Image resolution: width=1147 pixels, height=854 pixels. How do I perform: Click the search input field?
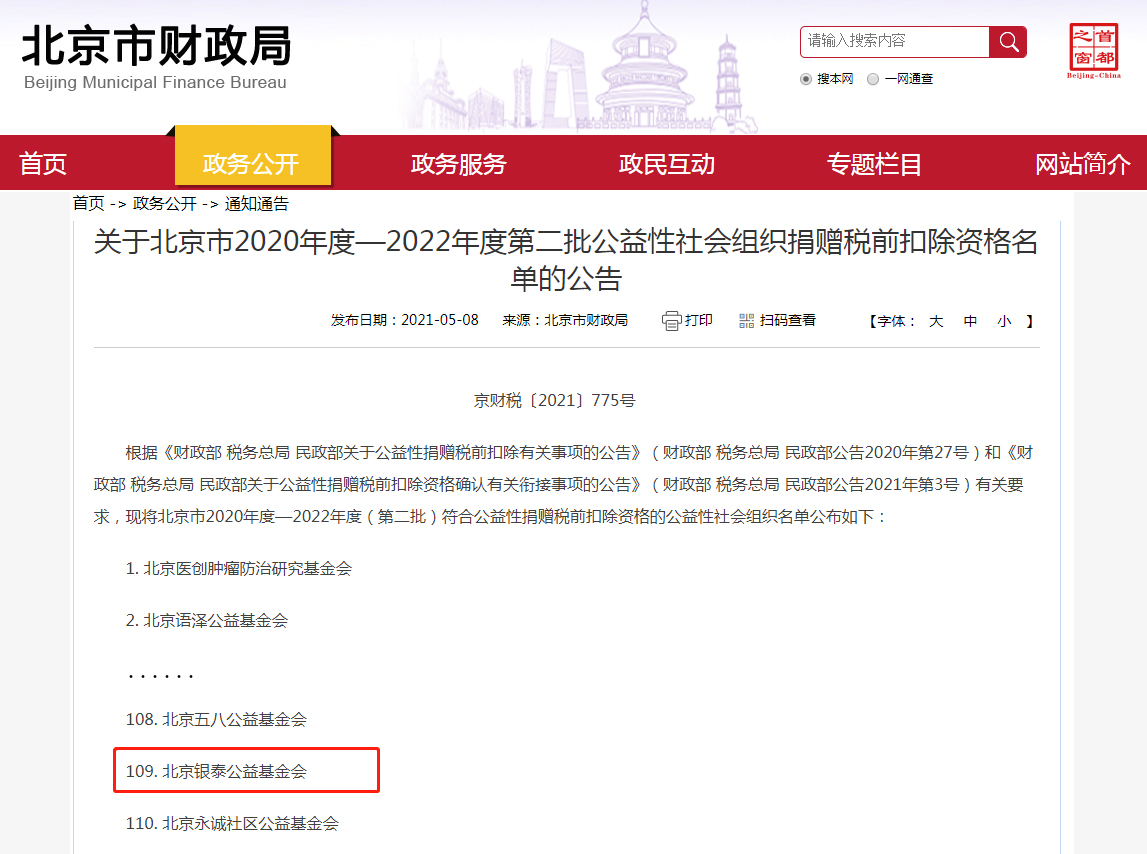click(x=894, y=42)
